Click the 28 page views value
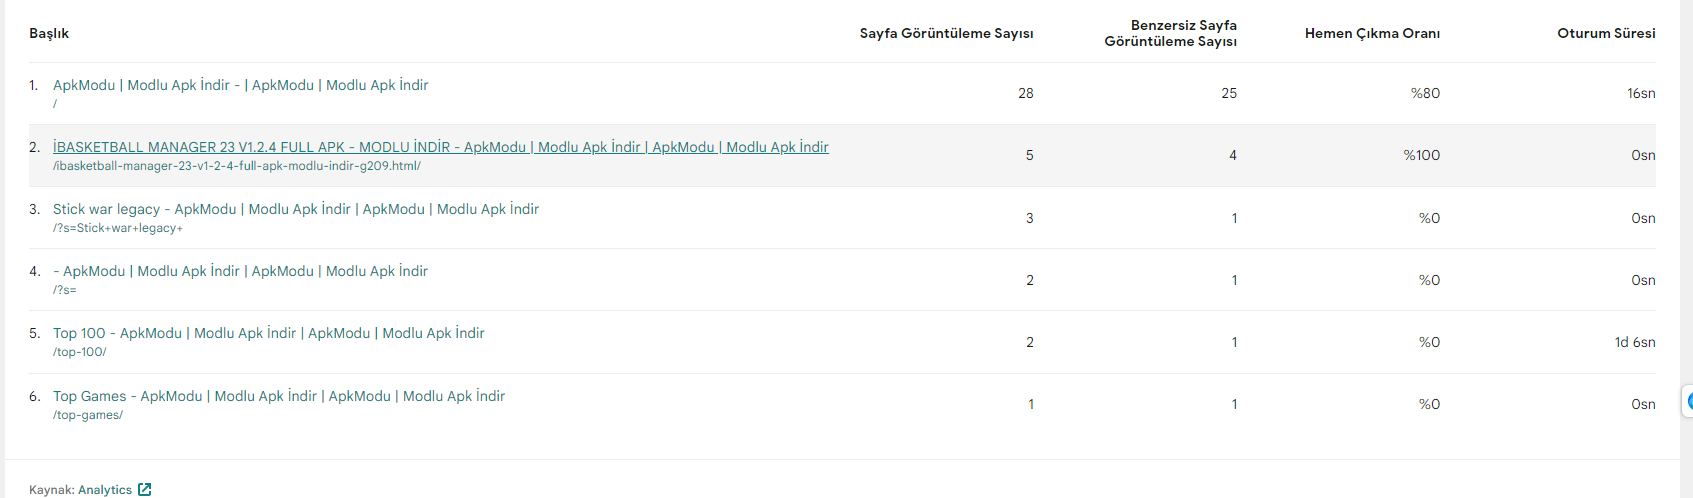This screenshot has height=498, width=1693. tap(1026, 93)
